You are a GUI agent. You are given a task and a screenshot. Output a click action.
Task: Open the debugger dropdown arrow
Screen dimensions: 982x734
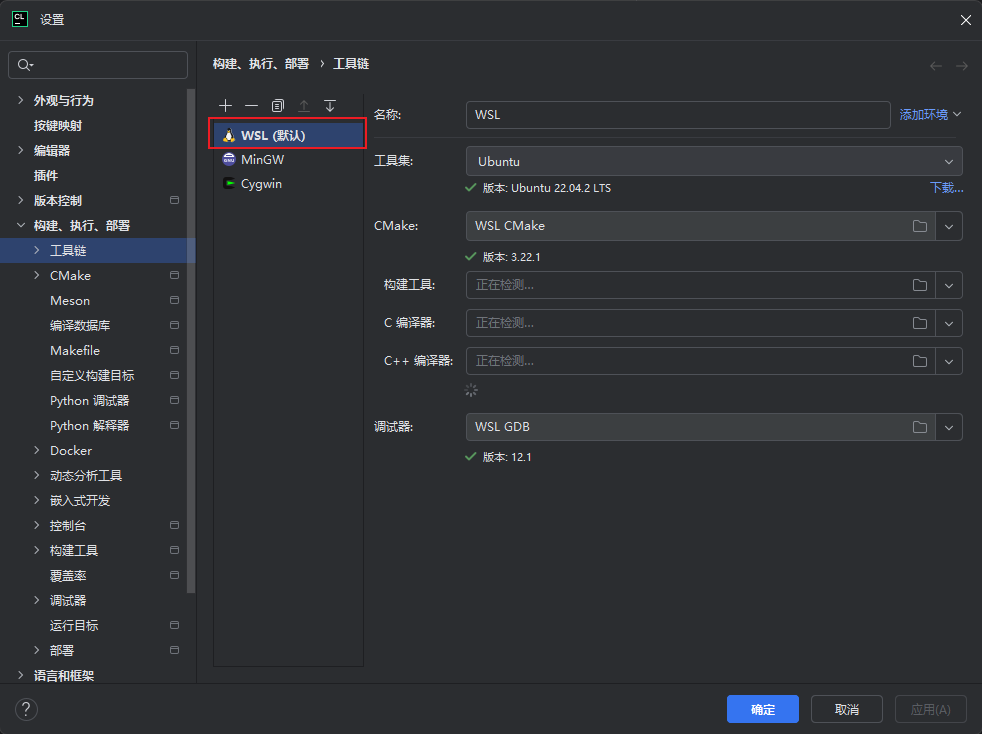tap(949, 427)
